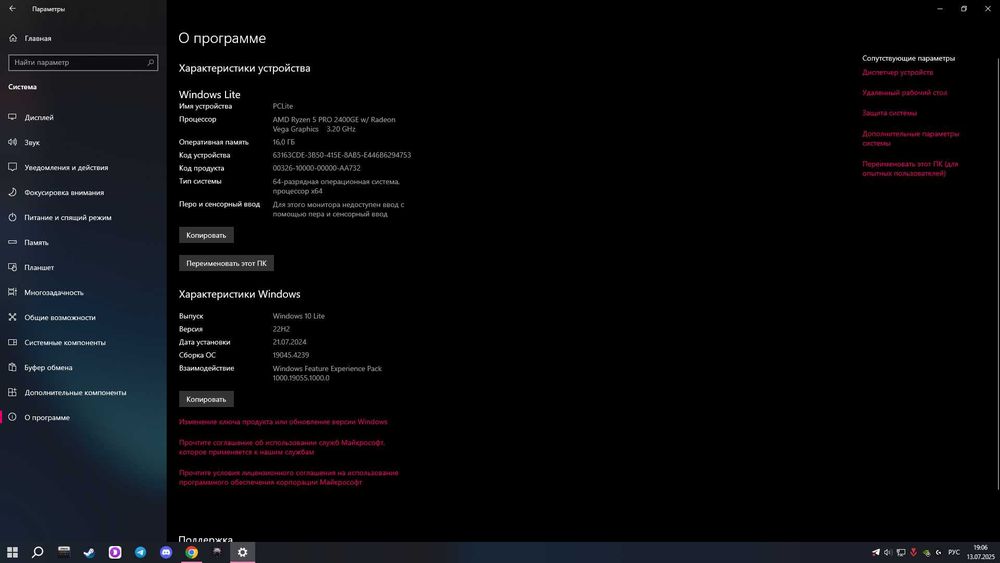
Task: Click the back arrow in Параметры title bar
Action: point(12,8)
